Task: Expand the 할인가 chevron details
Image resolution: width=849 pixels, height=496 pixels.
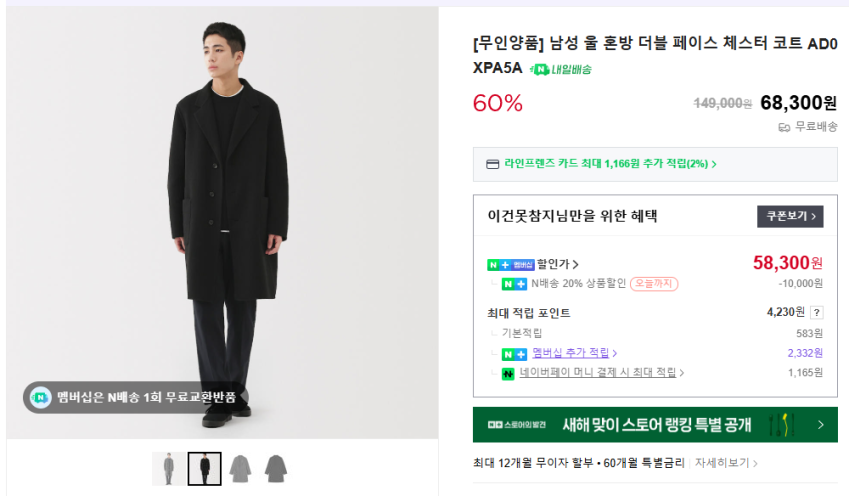Action: pos(576,265)
